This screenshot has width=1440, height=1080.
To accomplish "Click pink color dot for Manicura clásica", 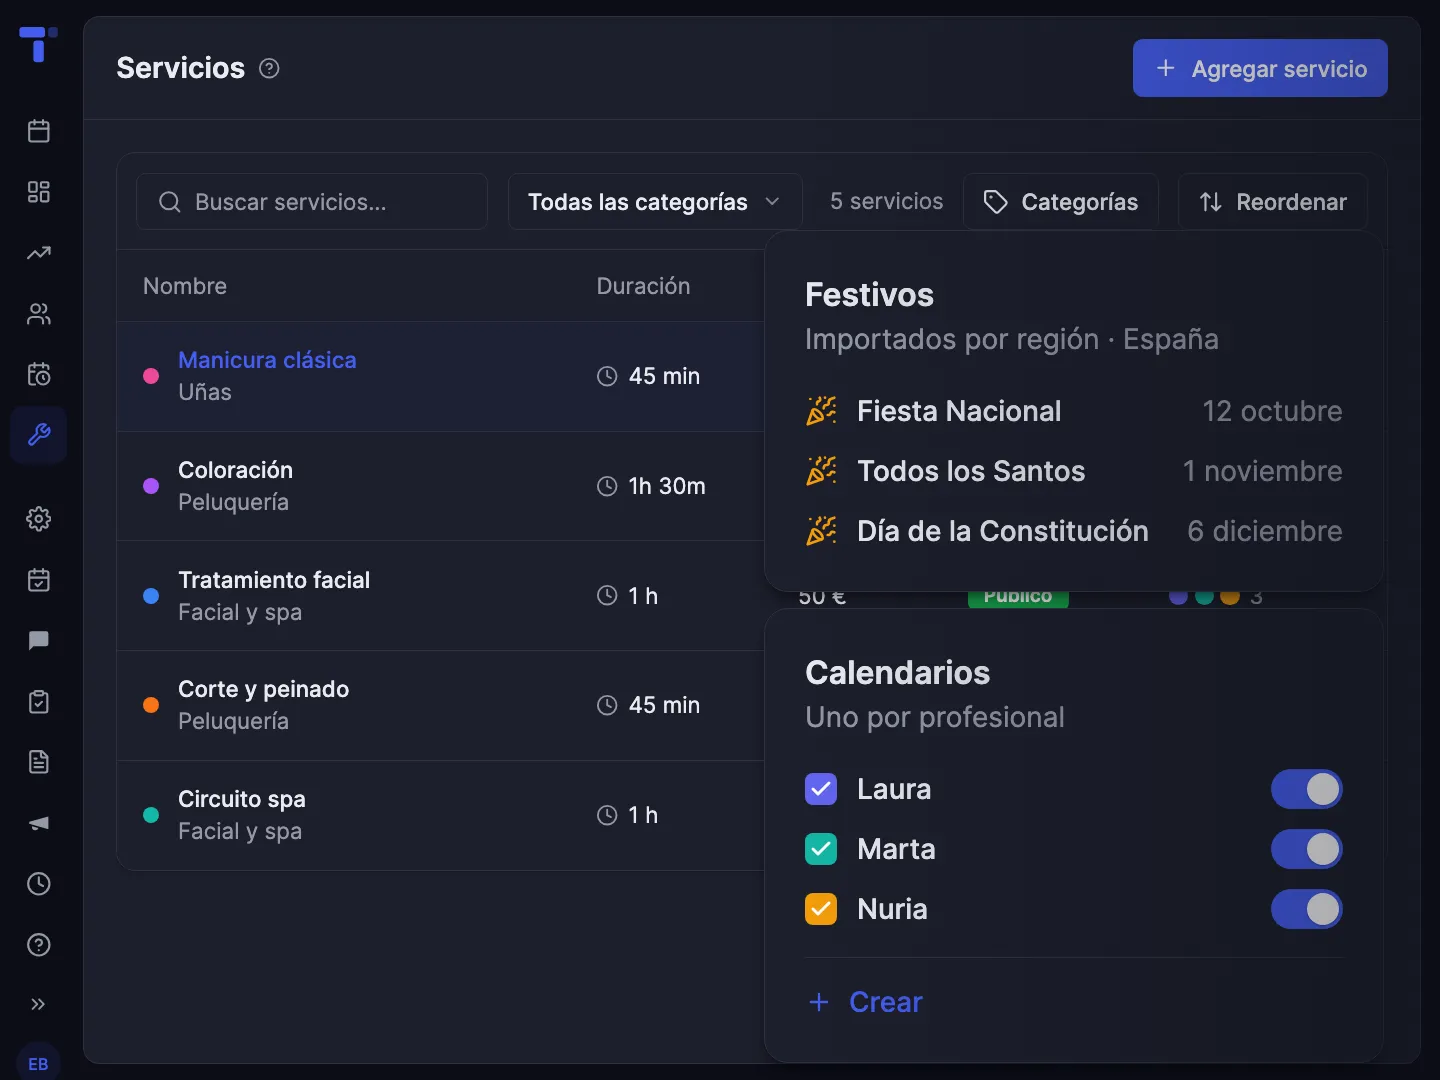I will (x=151, y=376).
